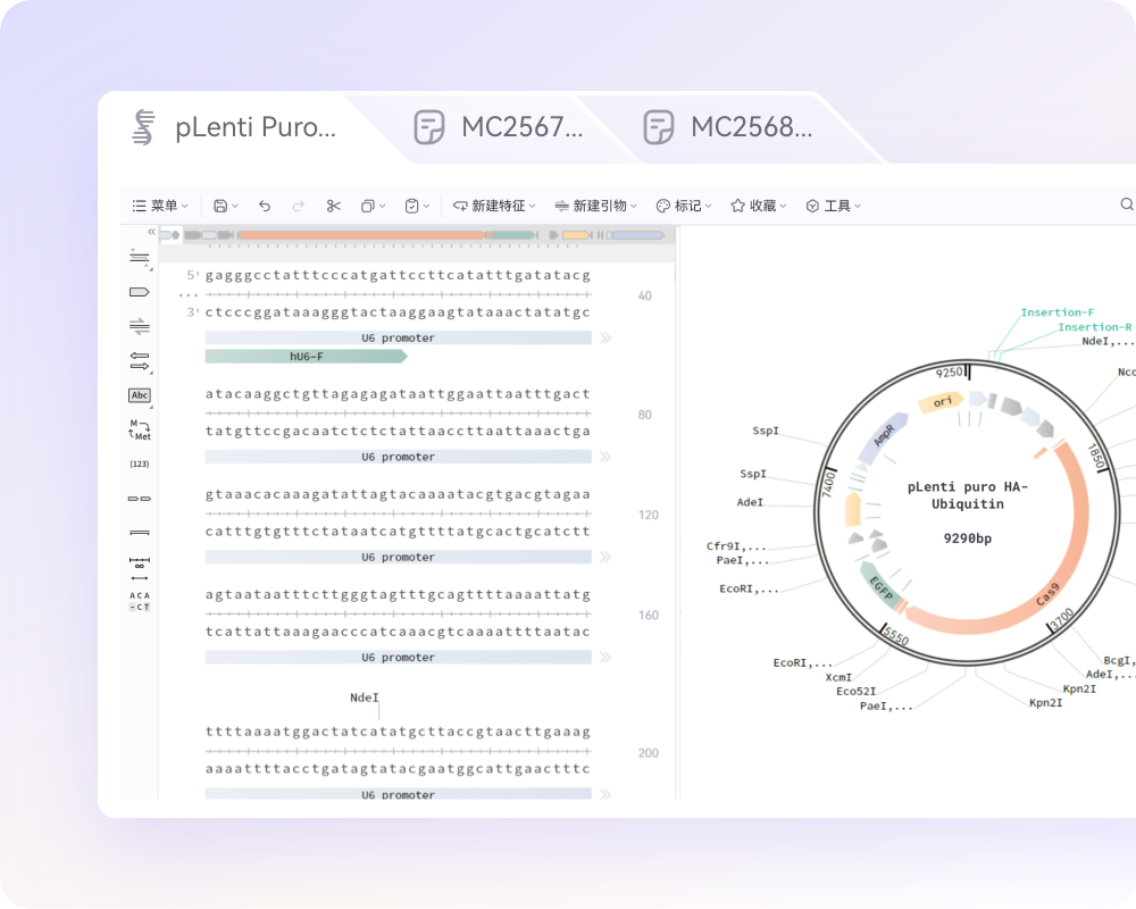Expand the paste options arrow
Screen dimensions: 1136x909
pos(427,206)
